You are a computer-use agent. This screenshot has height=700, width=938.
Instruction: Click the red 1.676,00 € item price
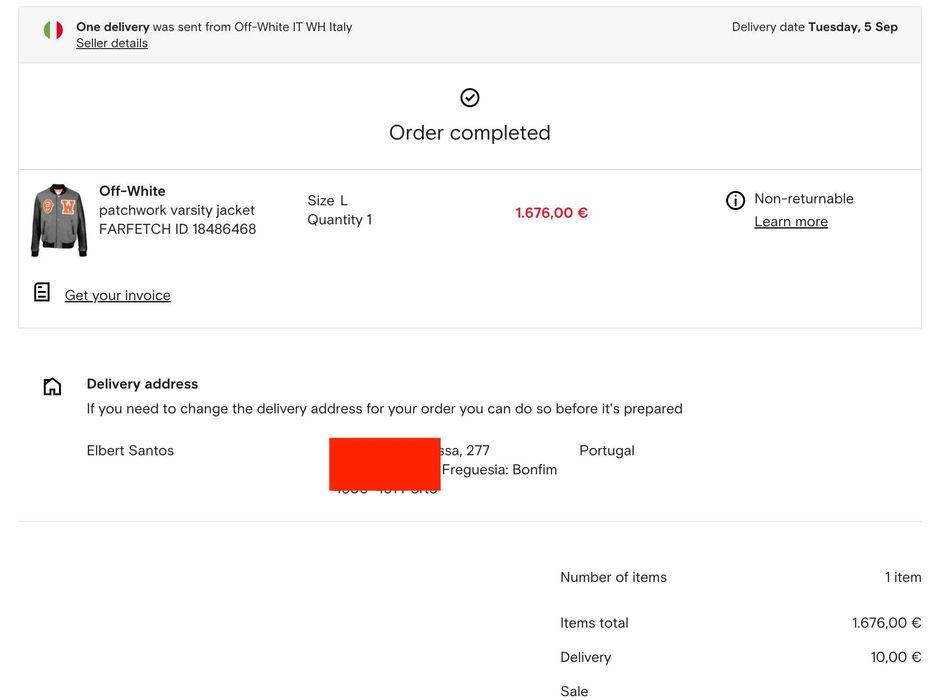click(x=552, y=213)
